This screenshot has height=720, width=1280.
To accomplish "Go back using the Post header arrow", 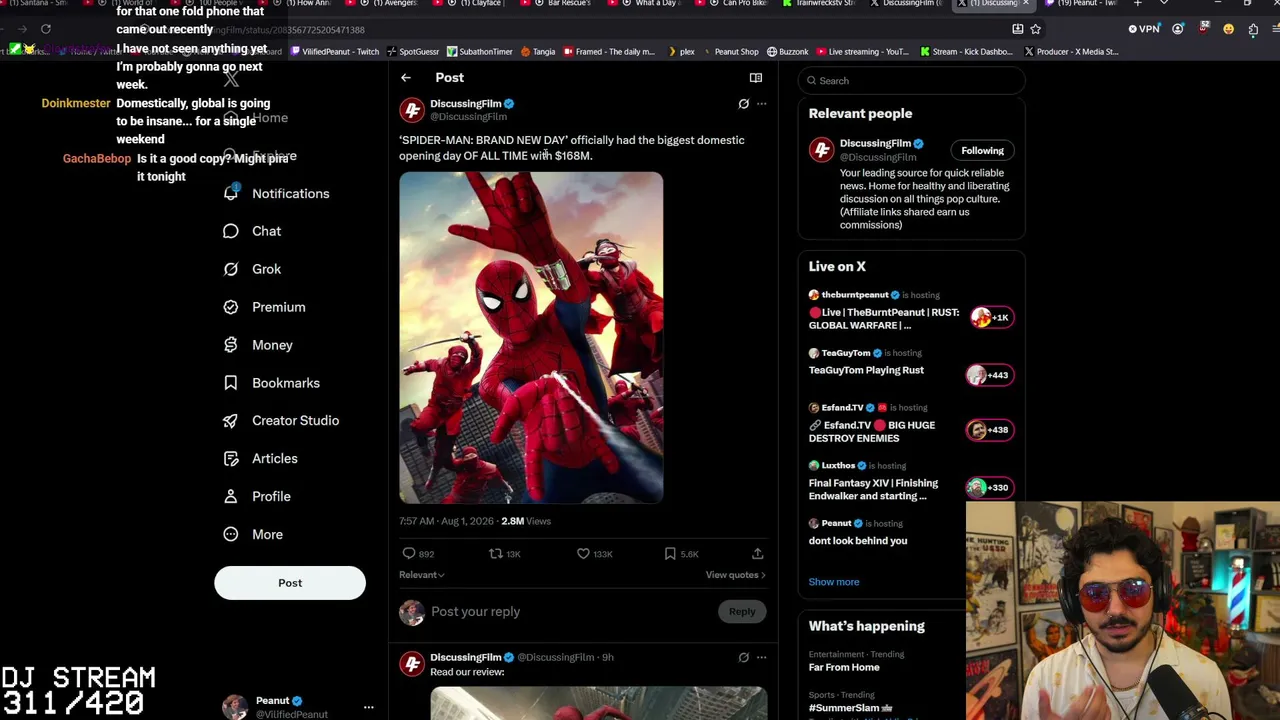I will tap(406, 78).
